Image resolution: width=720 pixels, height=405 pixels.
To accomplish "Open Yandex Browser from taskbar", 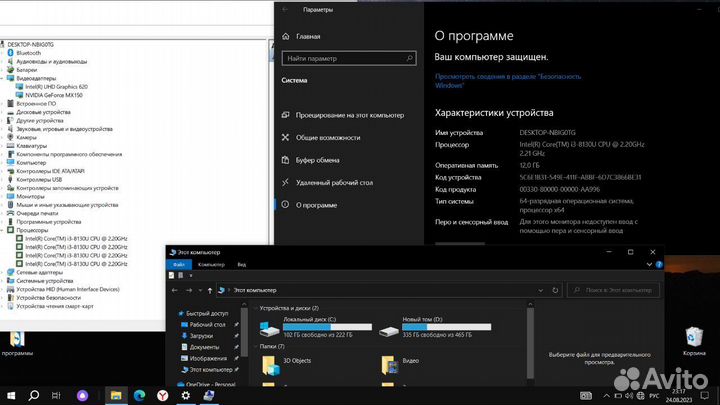I will 163,395.
